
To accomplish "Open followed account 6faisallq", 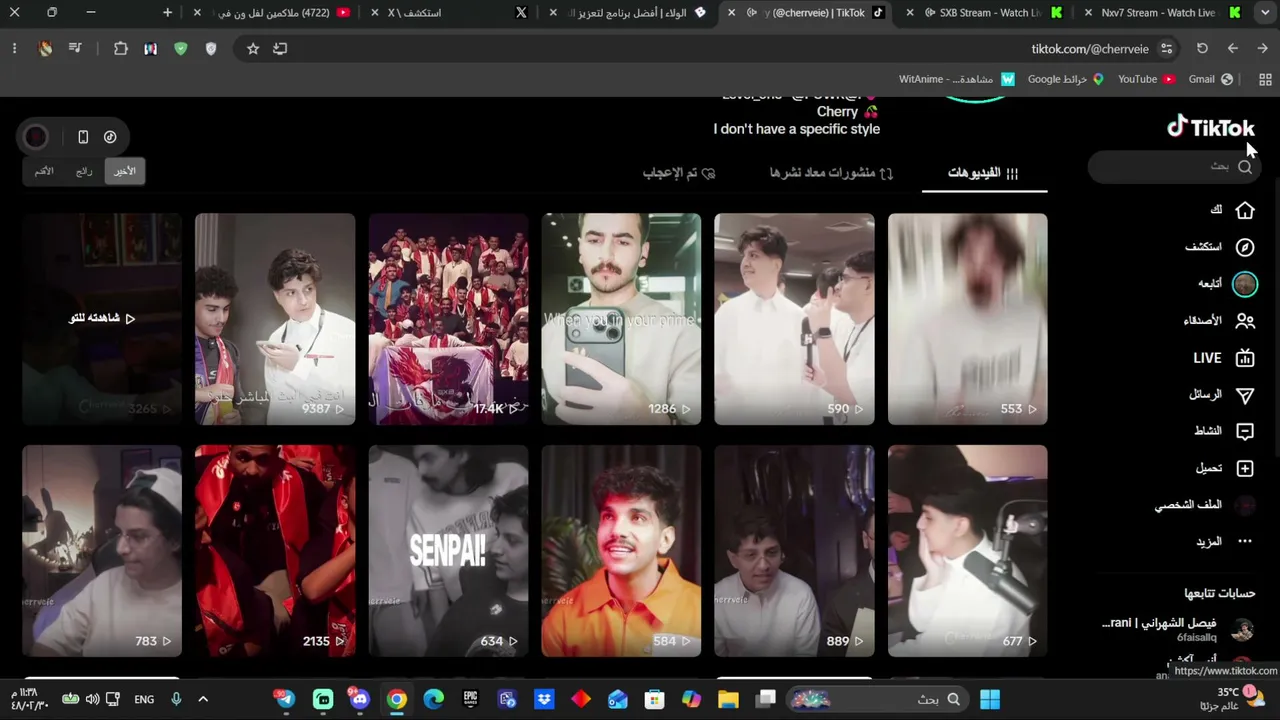I will (1178, 630).
